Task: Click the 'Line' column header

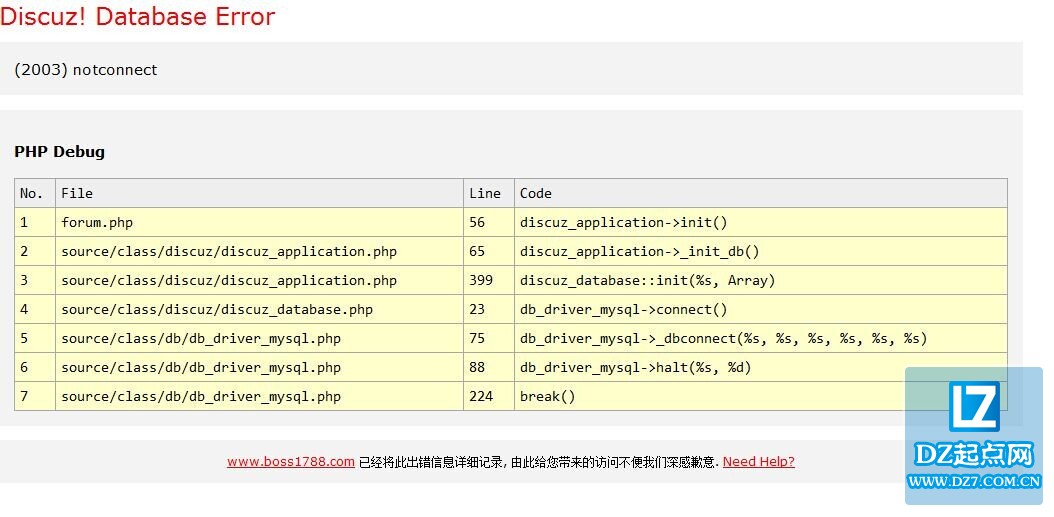Action: (x=489, y=194)
